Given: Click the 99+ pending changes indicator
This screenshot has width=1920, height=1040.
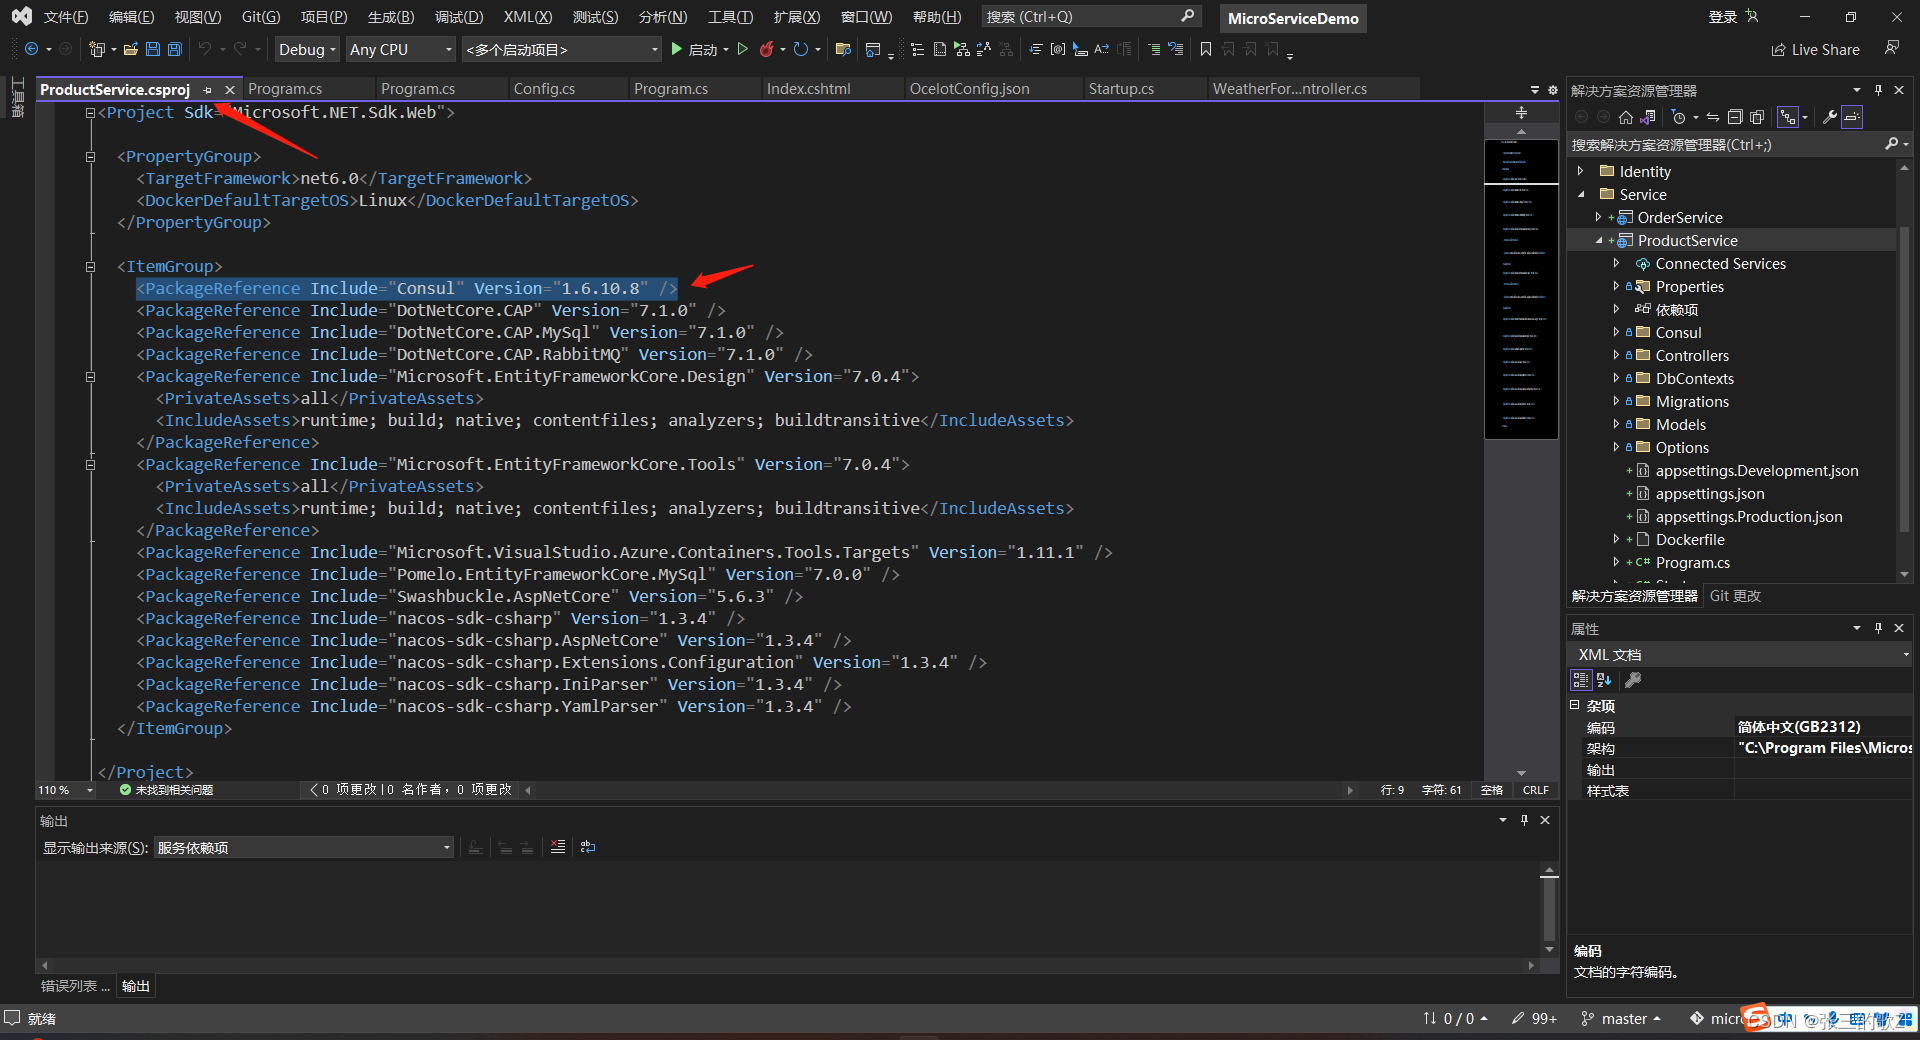Looking at the screenshot, I should click(x=1535, y=1018).
